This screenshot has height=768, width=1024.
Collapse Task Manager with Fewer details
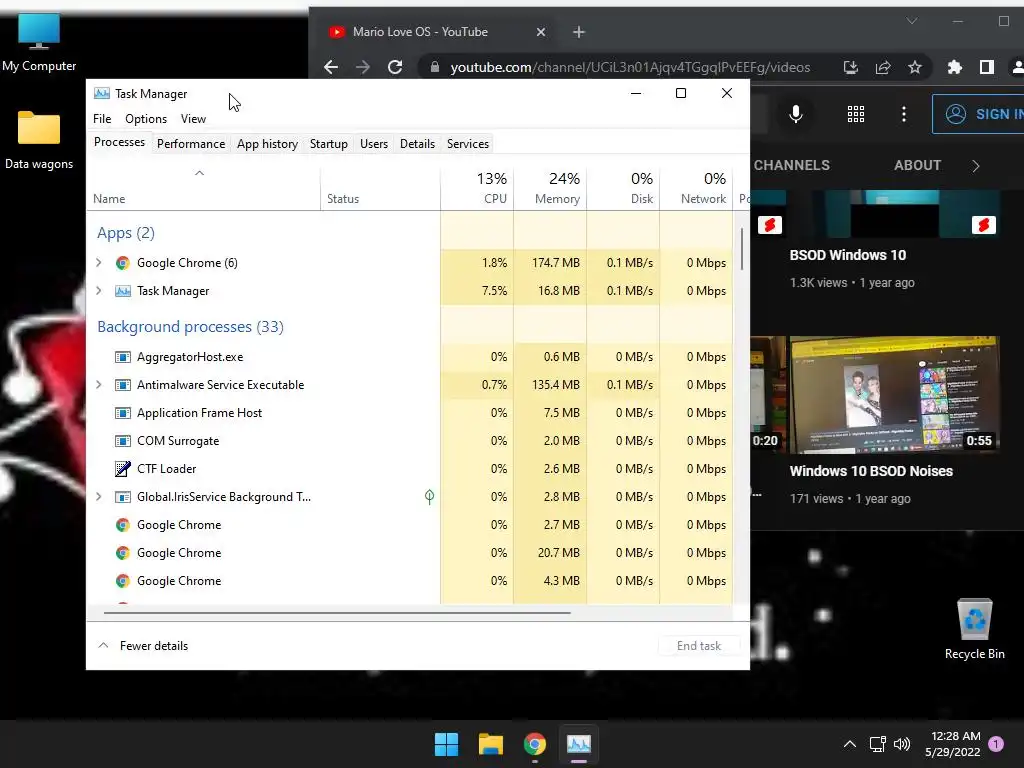[x=143, y=646]
